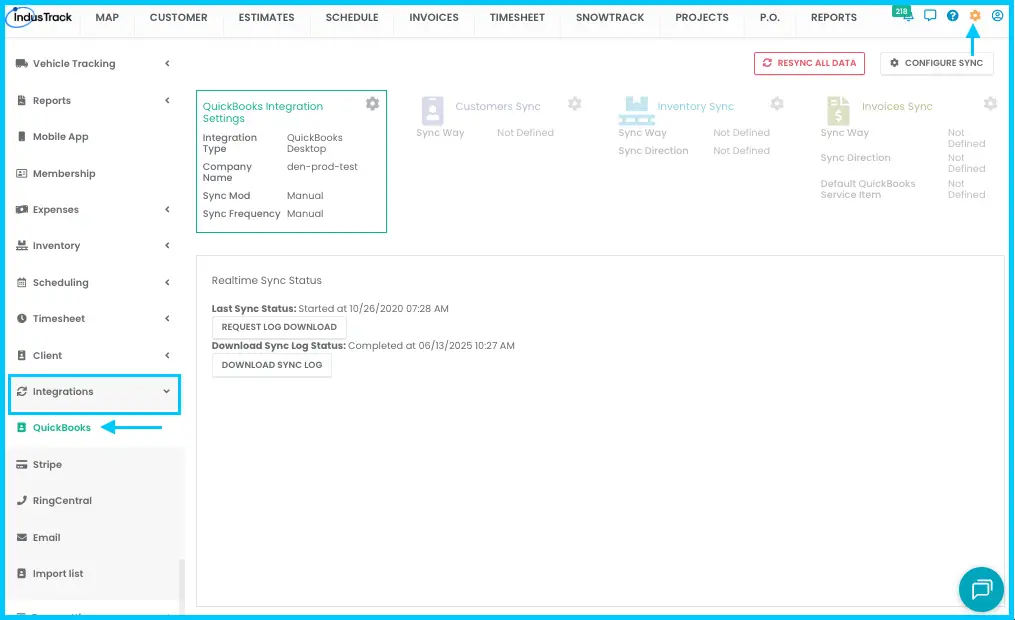This screenshot has width=1015, height=620.
Task: Select Mobile App in the sidebar
Action: [60, 137]
